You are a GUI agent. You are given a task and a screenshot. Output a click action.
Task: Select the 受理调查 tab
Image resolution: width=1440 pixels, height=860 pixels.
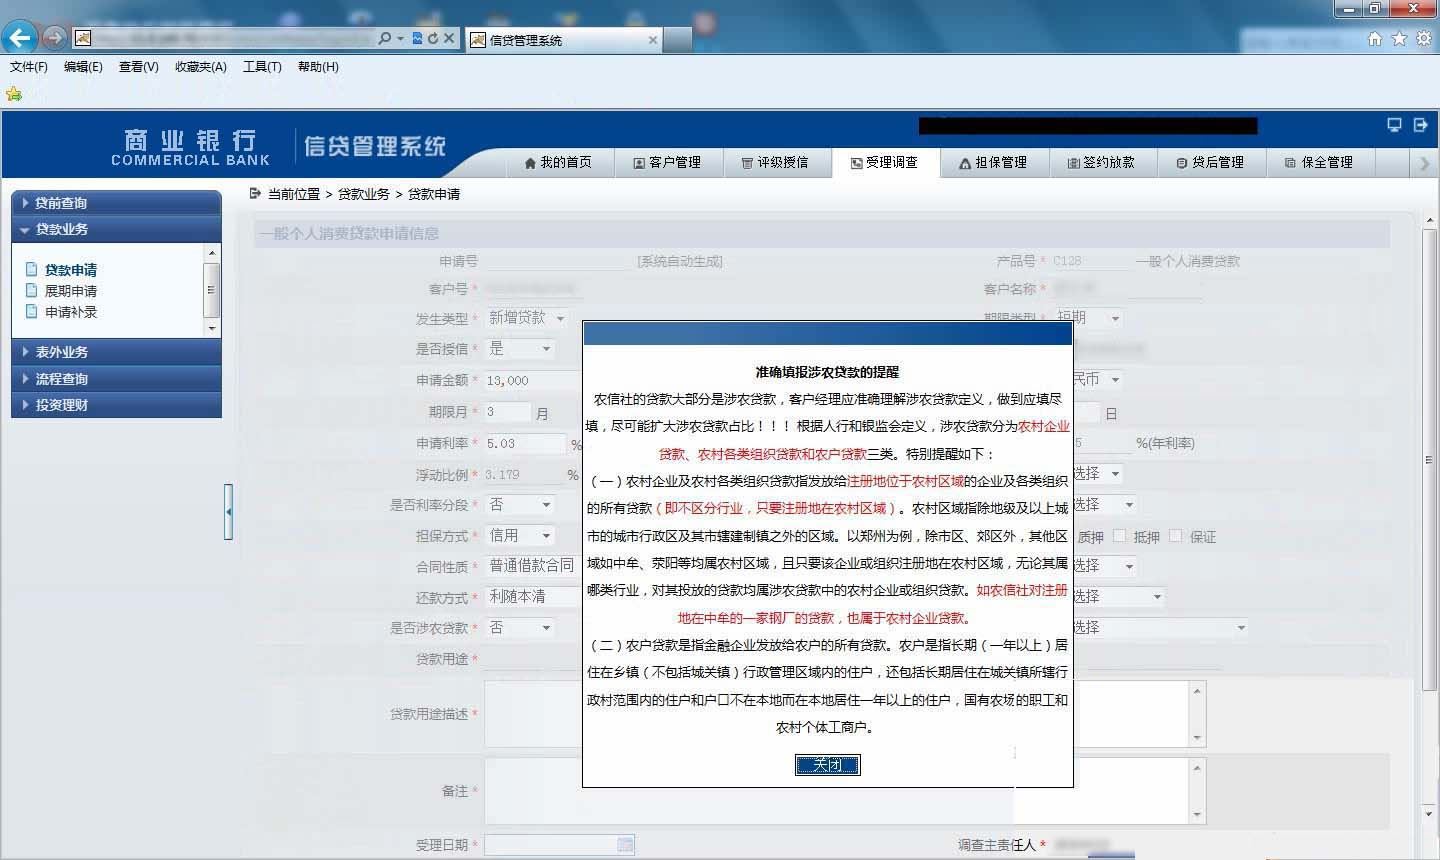coord(885,163)
